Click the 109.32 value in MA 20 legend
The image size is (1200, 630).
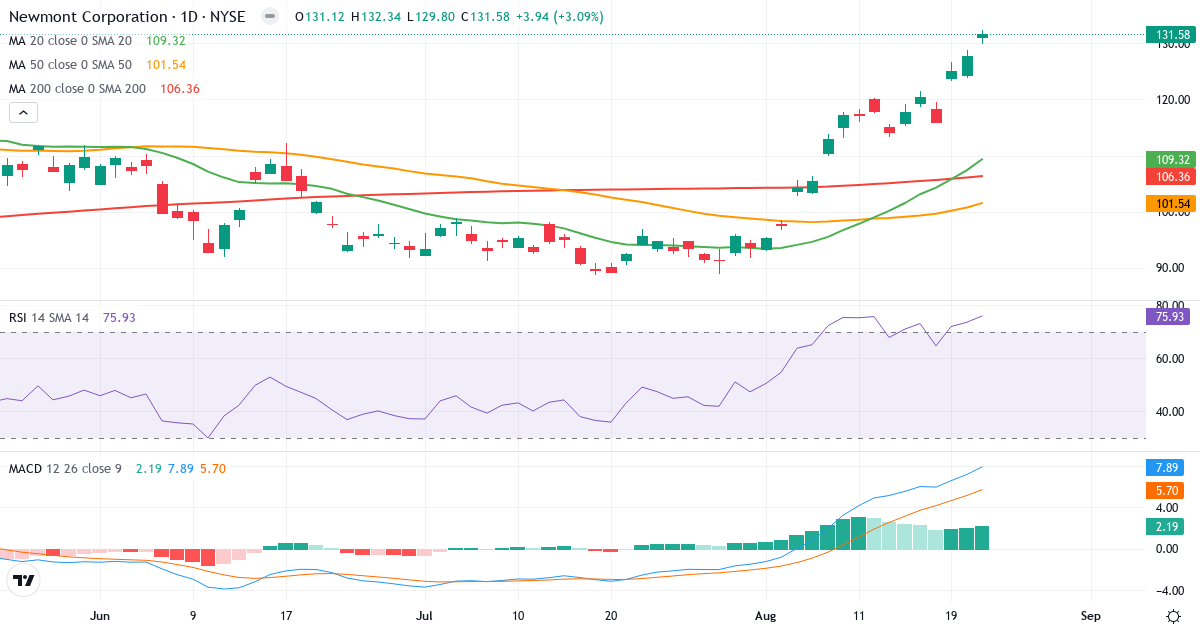pos(166,41)
